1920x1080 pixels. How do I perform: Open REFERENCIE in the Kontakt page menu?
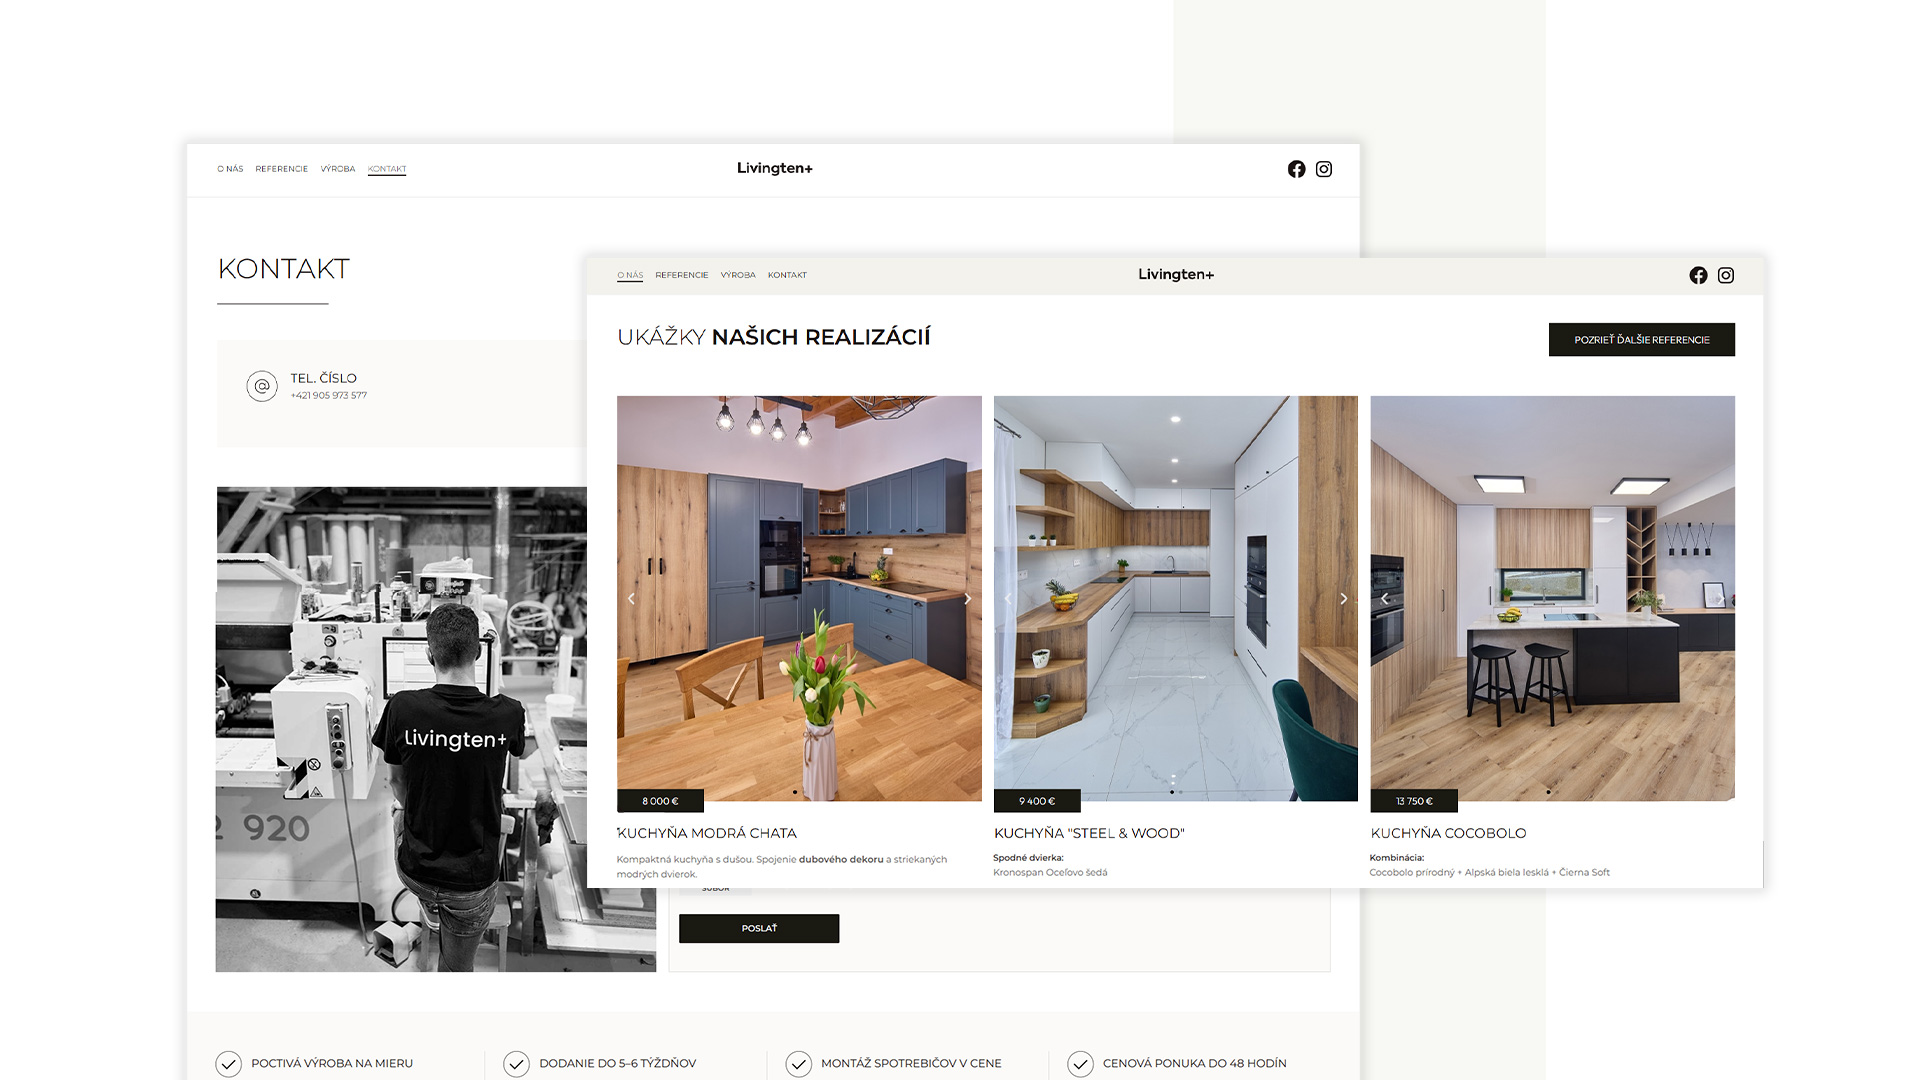tap(281, 169)
